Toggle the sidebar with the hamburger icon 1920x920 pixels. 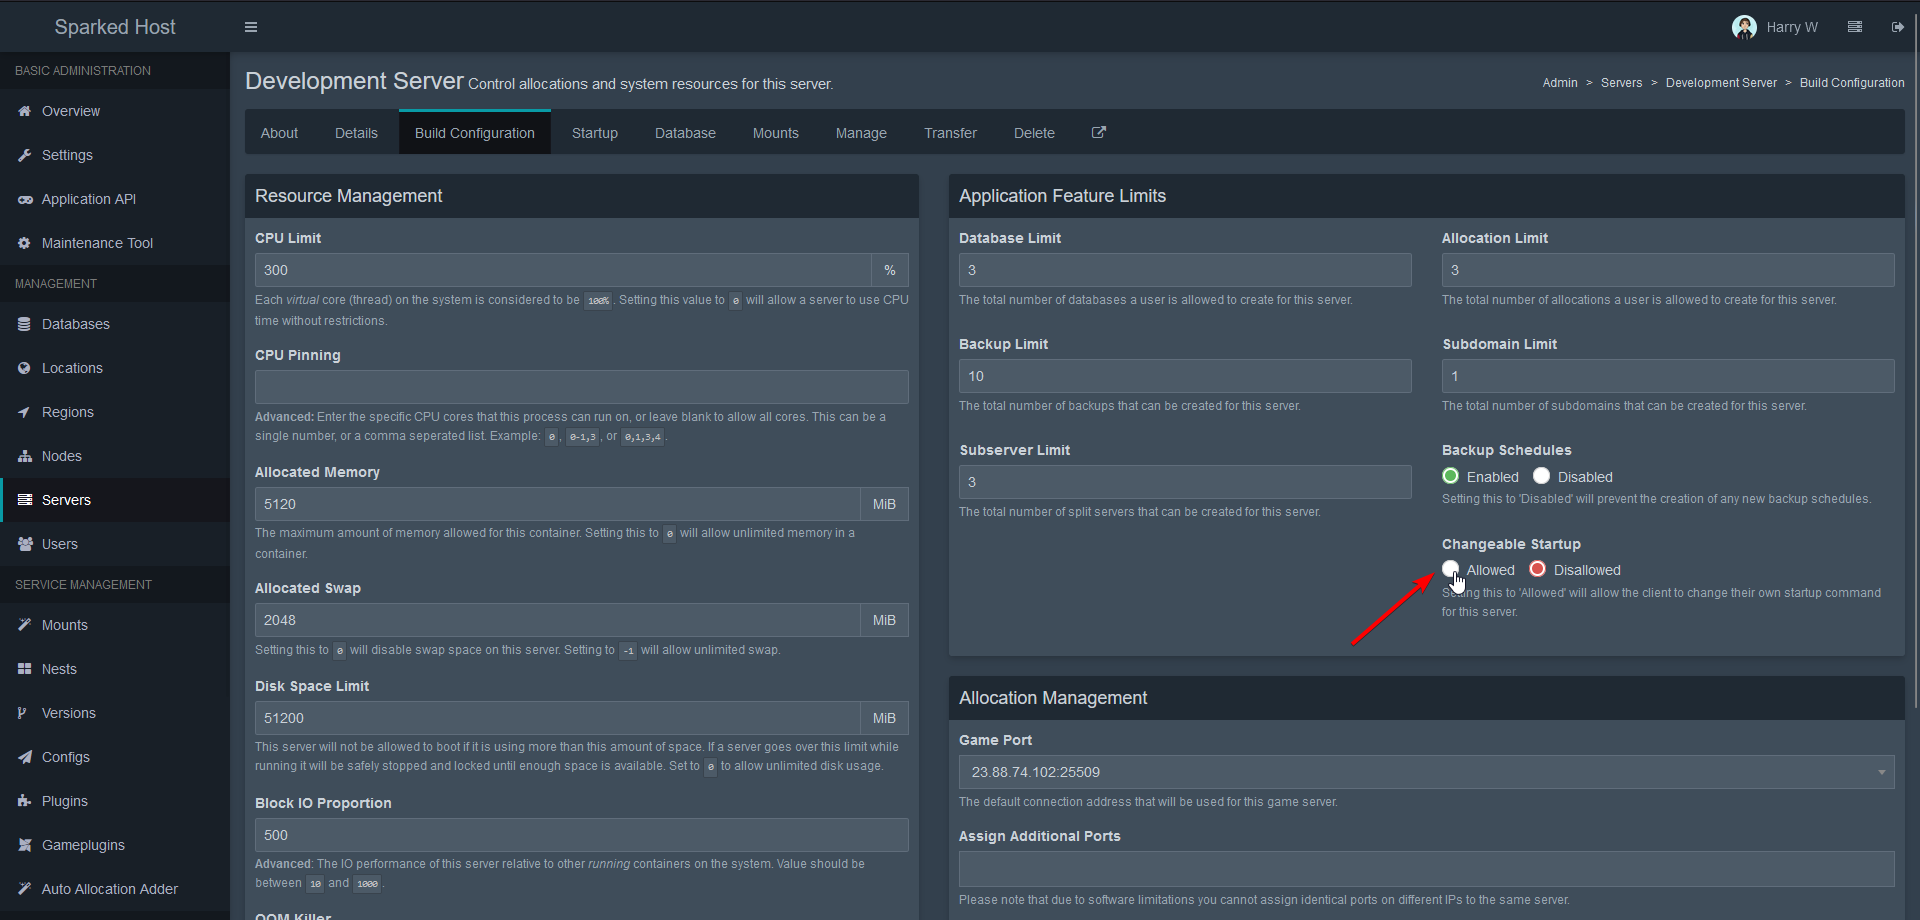250,26
